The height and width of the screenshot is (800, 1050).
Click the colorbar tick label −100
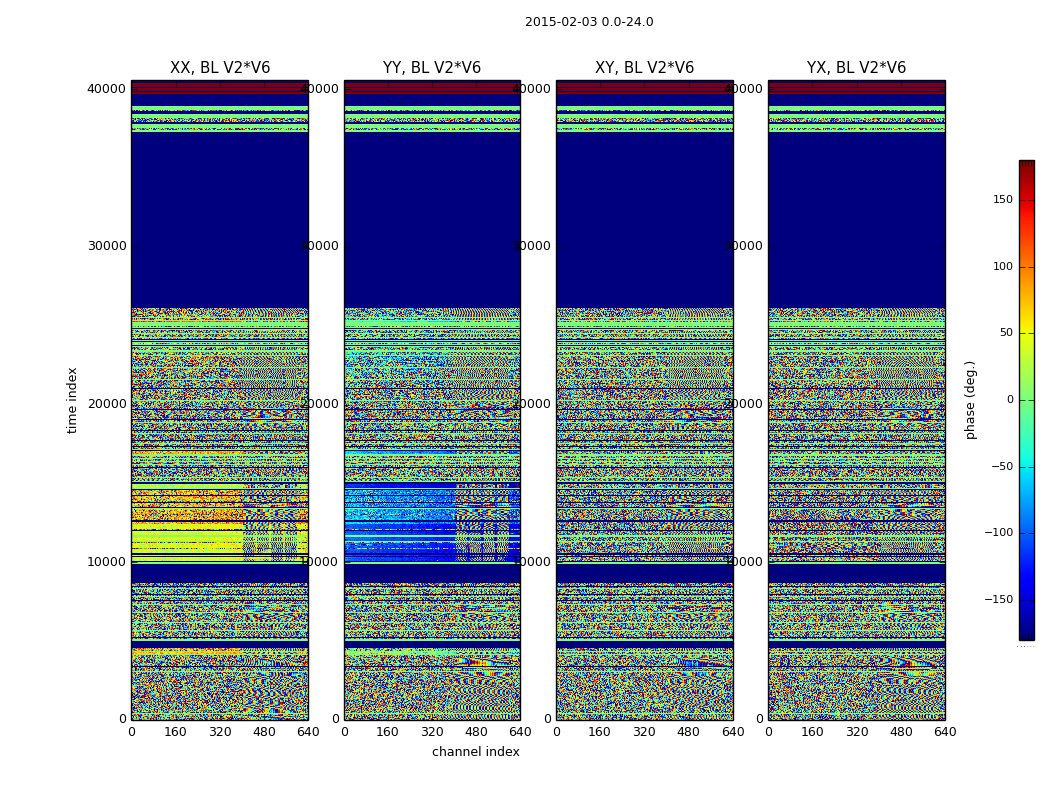tap(998, 532)
